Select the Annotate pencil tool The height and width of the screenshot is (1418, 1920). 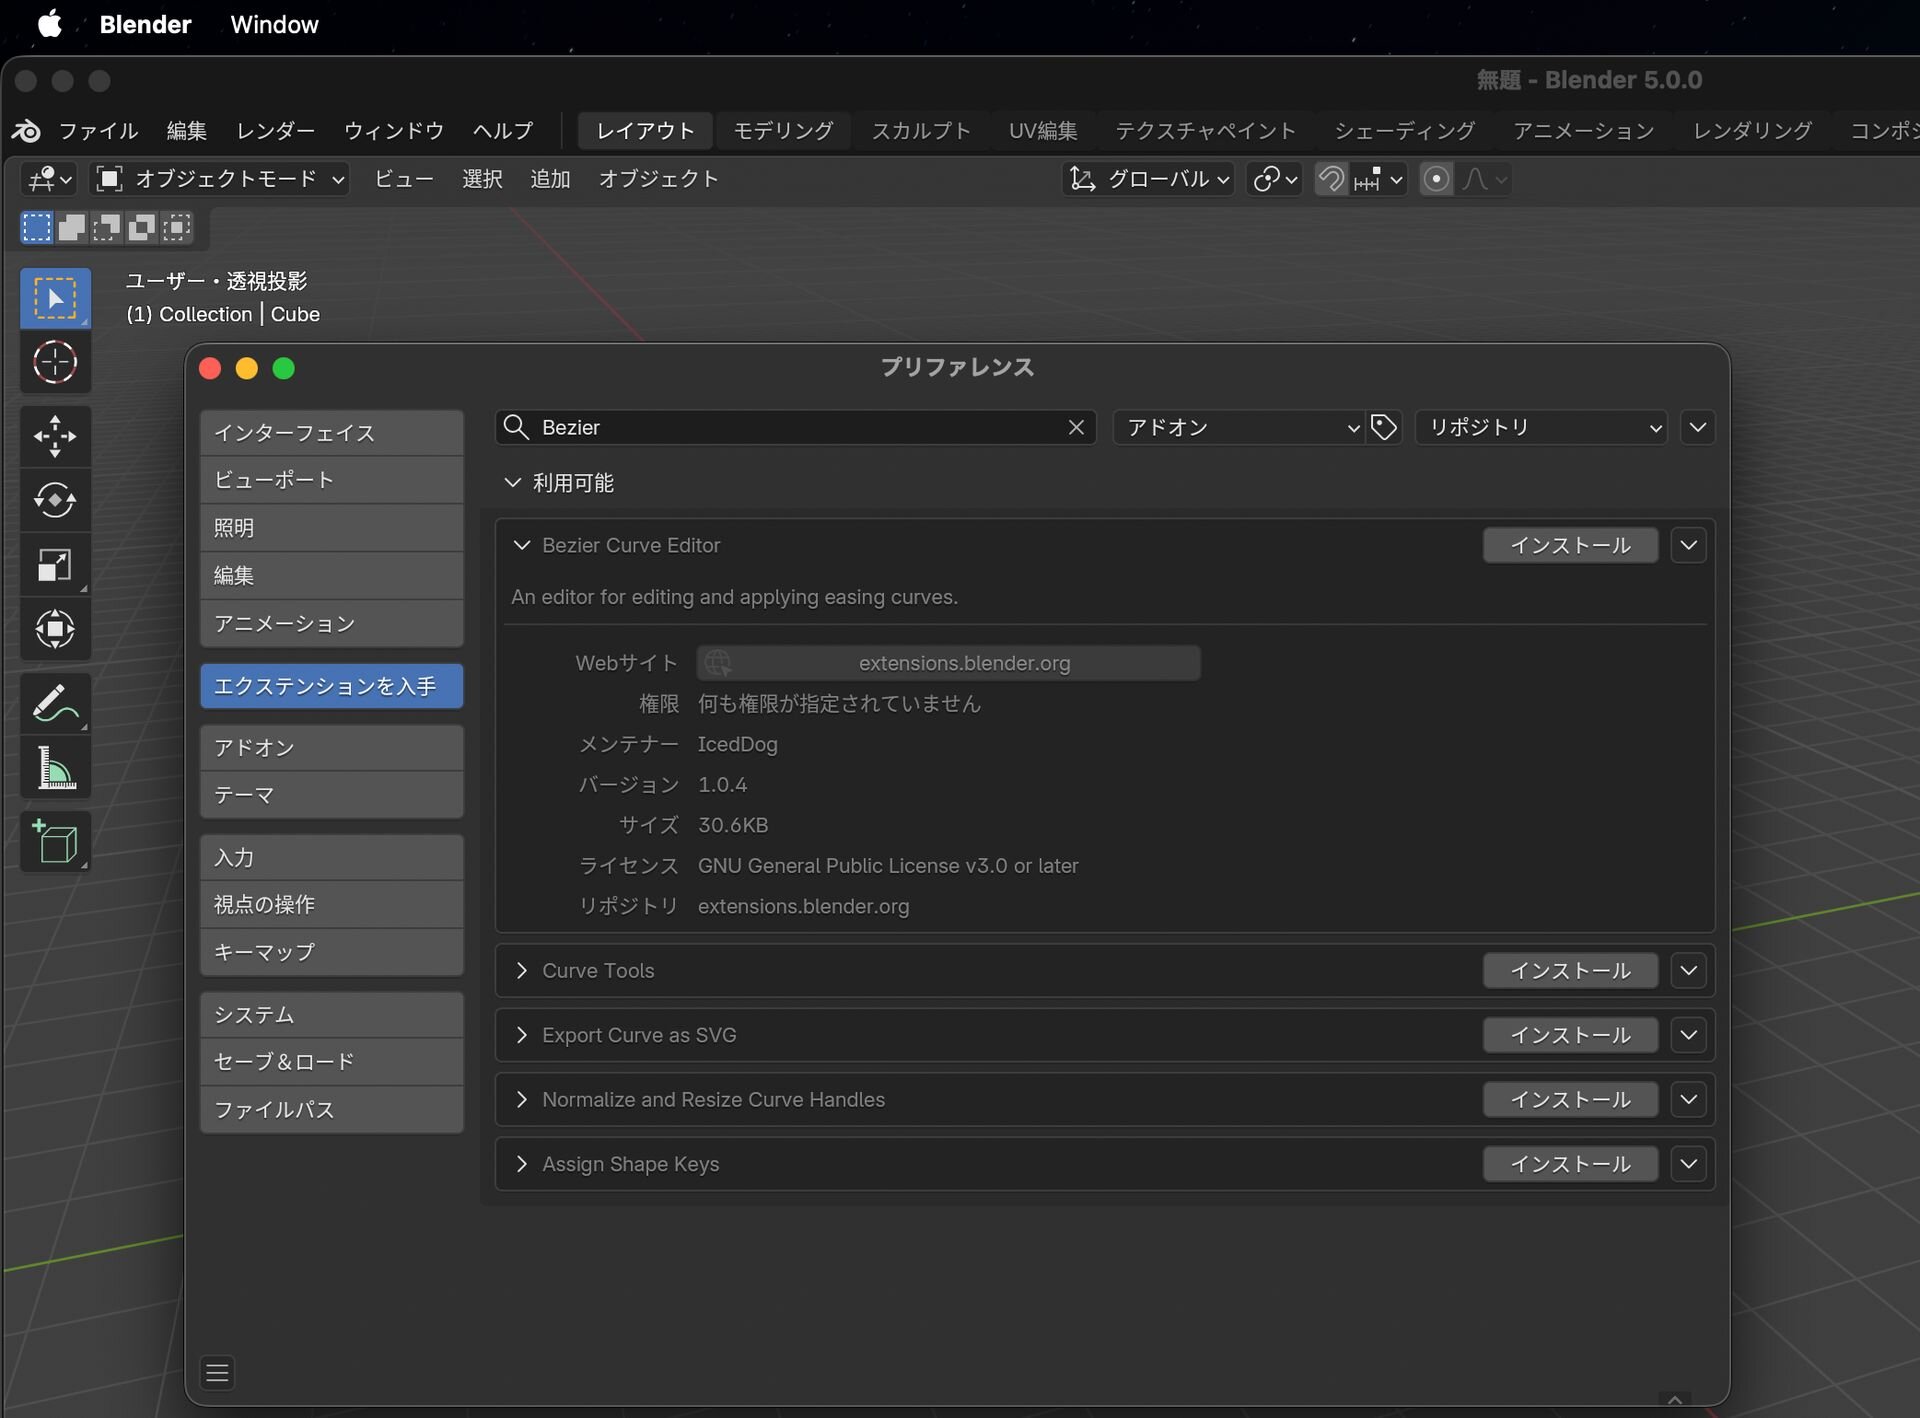point(55,703)
